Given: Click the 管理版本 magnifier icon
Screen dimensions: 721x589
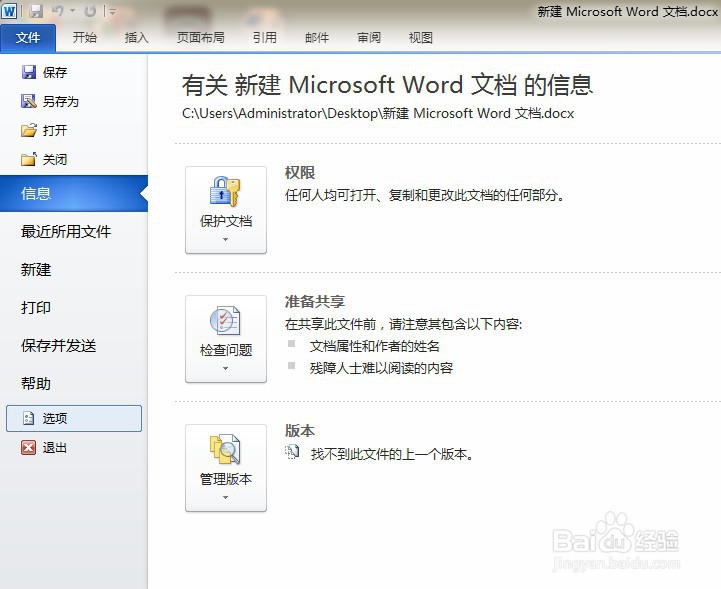Looking at the screenshot, I should pyautogui.click(x=225, y=449).
